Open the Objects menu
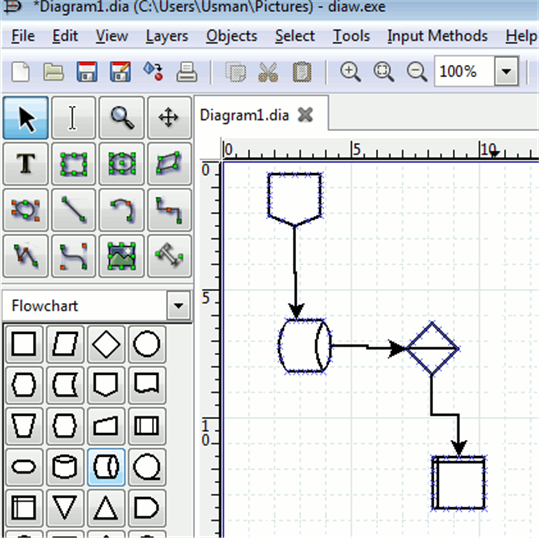Image resolution: width=539 pixels, height=538 pixels. tap(232, 37)
